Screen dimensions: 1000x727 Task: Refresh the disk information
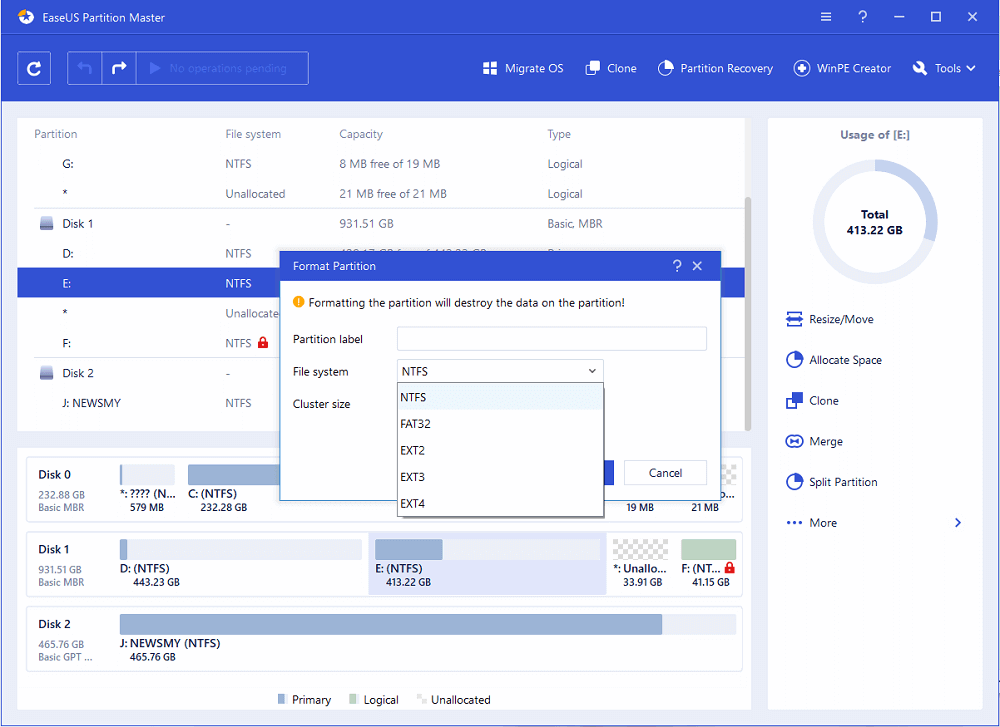[x=35, y=68]
